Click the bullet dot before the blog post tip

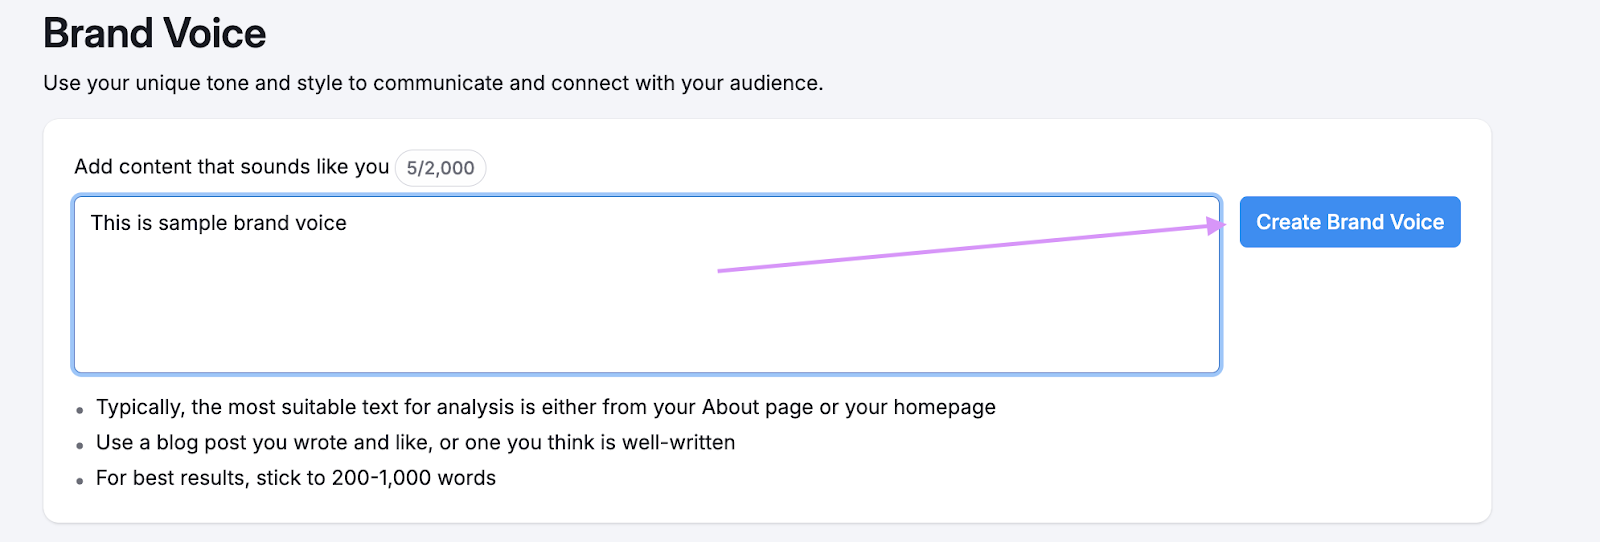pyautogui.click(x=80, y=445)
